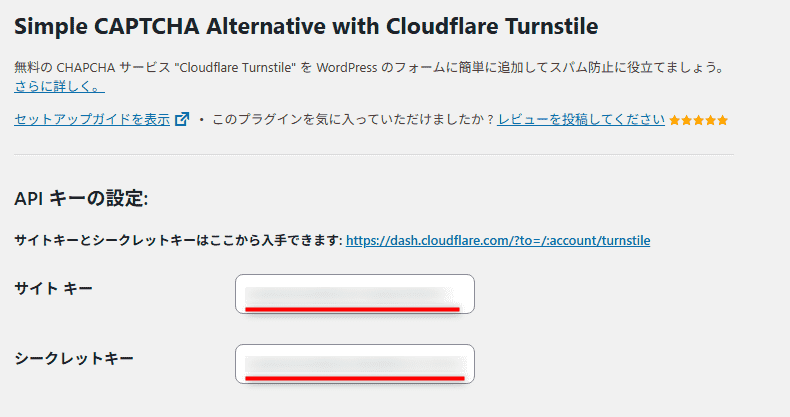This screenshot has height=417, width=790.
Task: Click the fifth review star
Action: 723,121
